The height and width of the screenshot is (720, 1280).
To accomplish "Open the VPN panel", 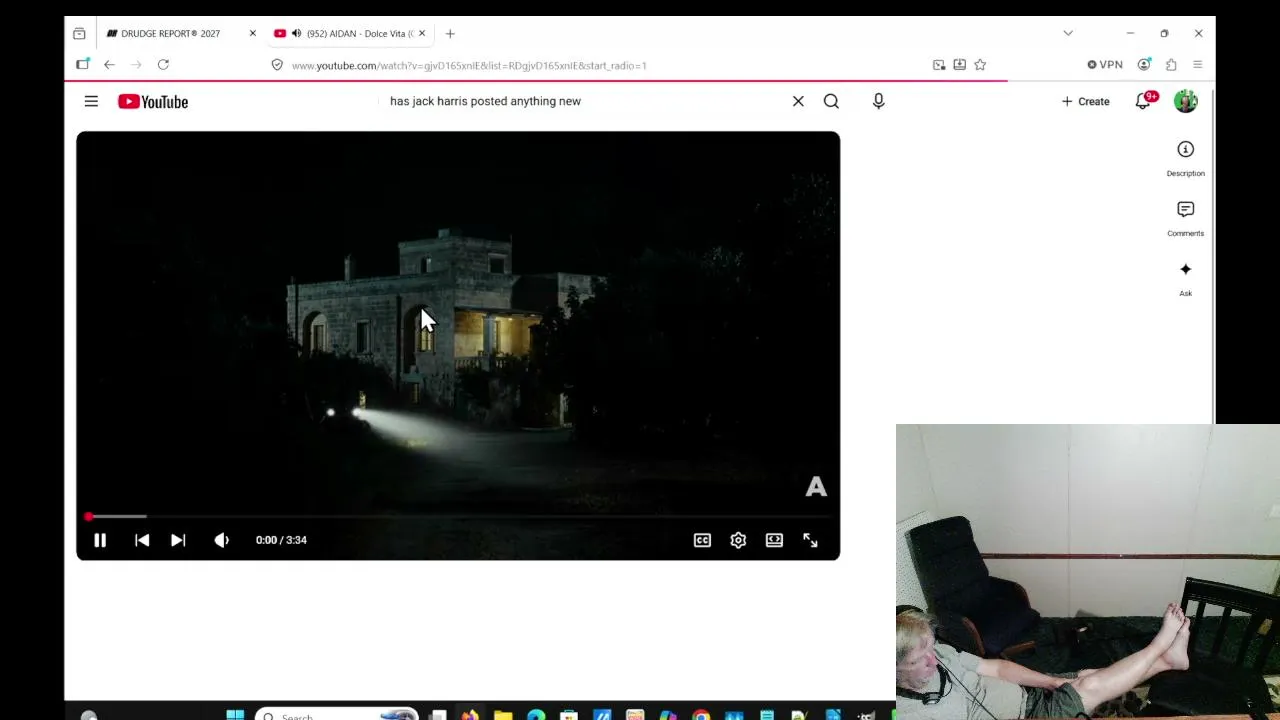I will [x=1105, y=65].
